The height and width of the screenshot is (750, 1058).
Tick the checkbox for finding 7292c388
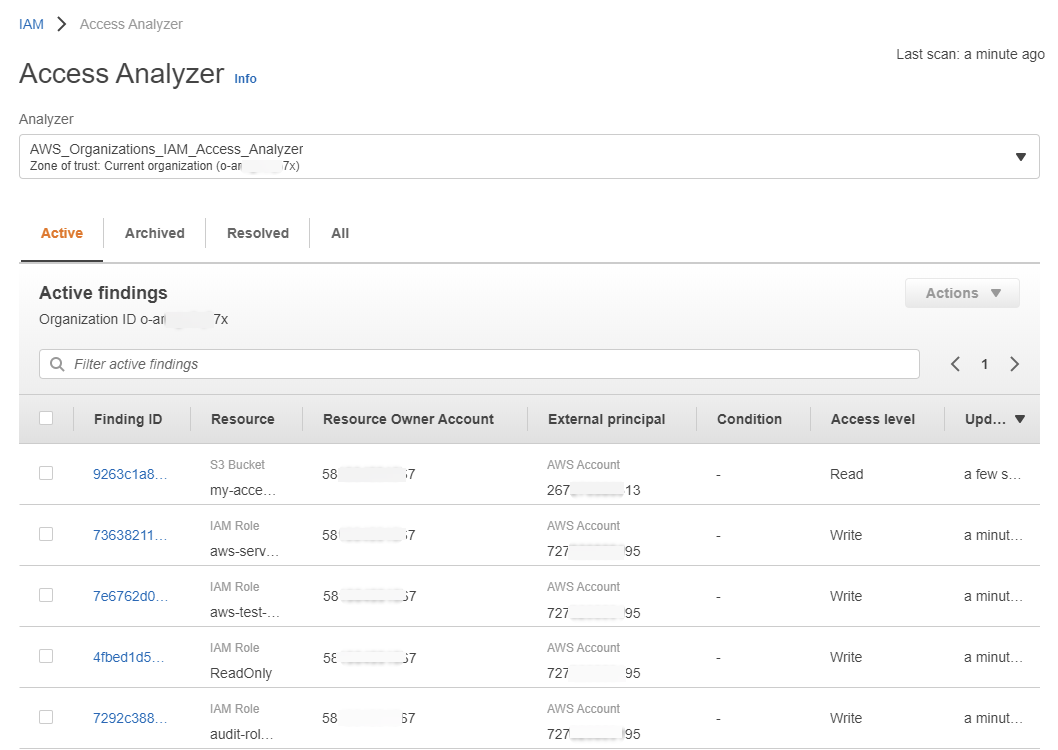46,717
